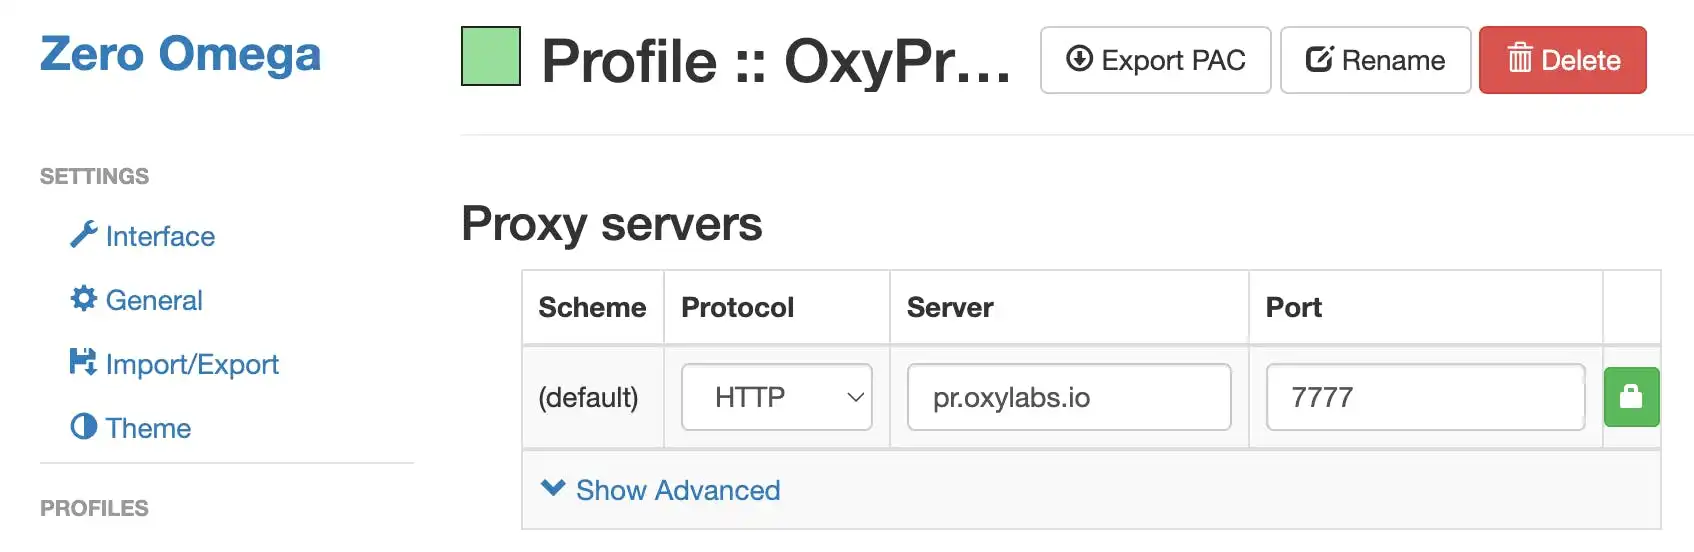Image resolution: width=1694 pixels, height=552 pixels.
Task: Go to General settings
Action: pyautogui.click(x=154, y=300)
